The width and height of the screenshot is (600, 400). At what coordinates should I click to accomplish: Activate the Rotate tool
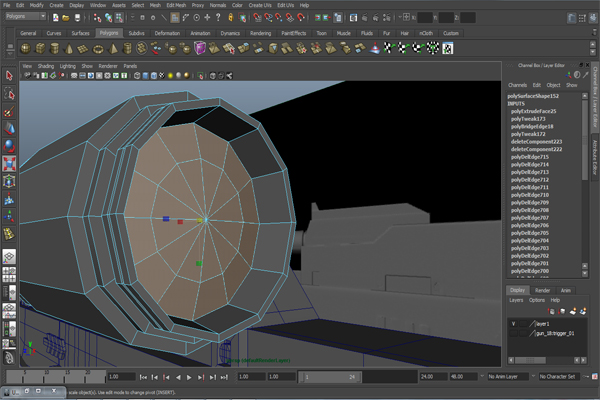[x=9, y=146]
